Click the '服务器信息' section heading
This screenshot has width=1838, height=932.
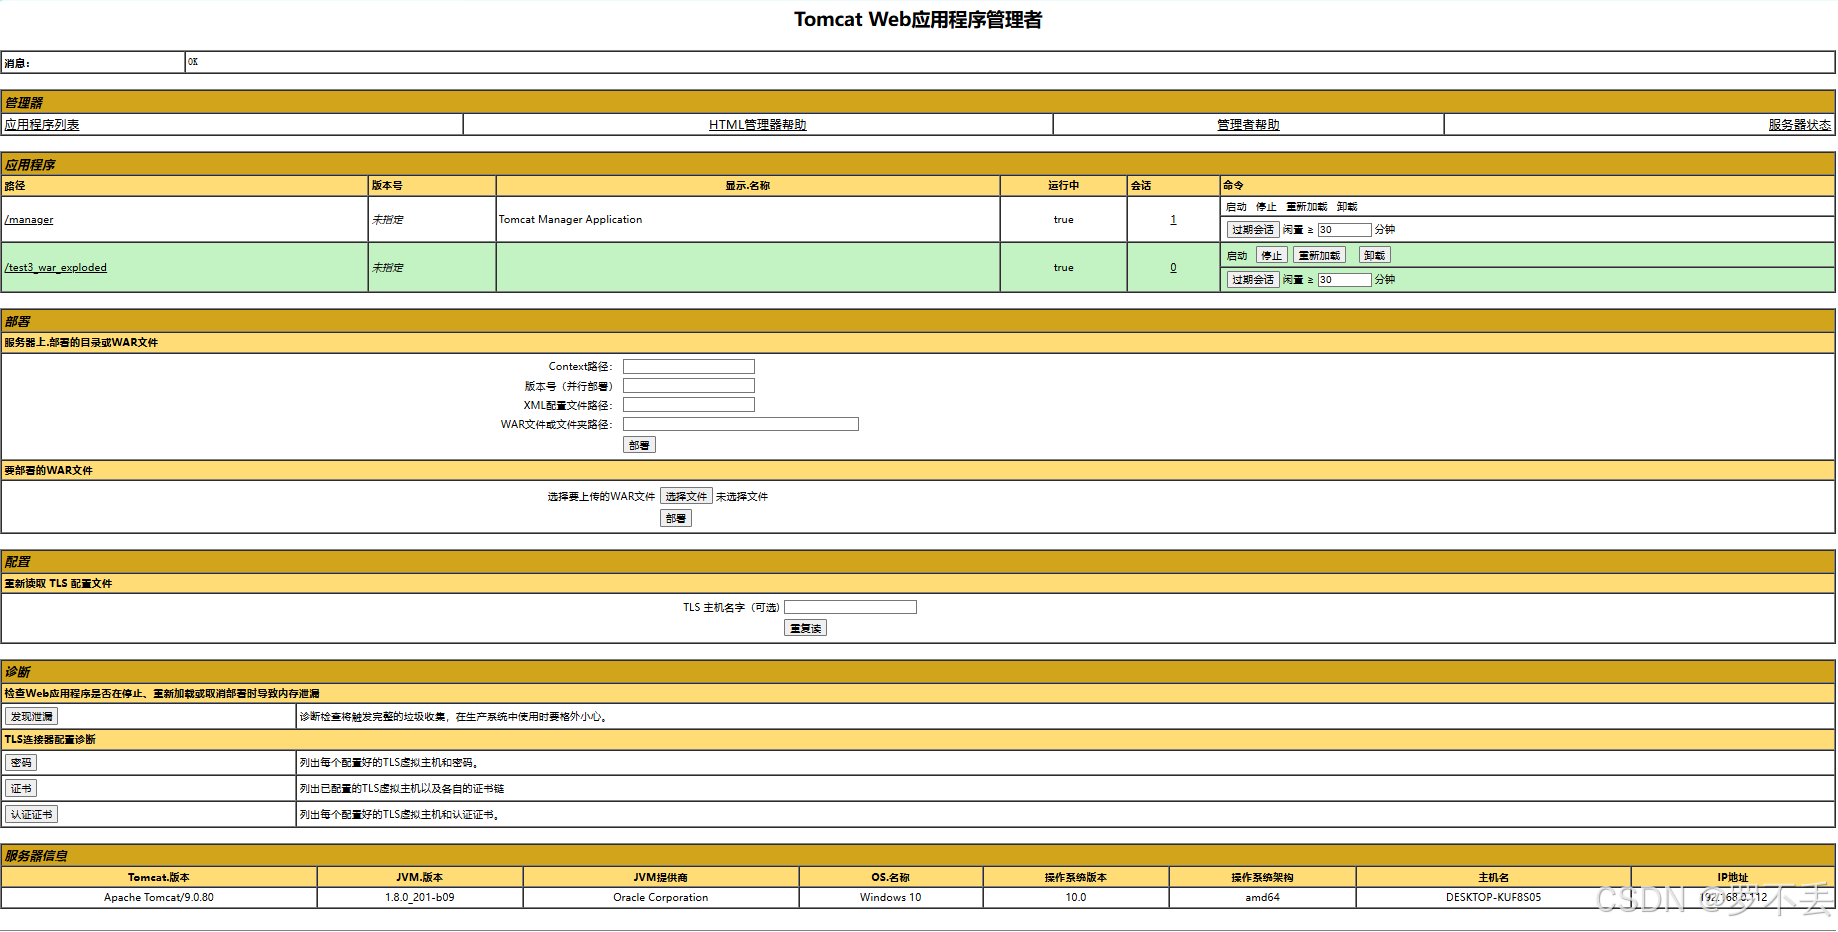coord(36,856)
